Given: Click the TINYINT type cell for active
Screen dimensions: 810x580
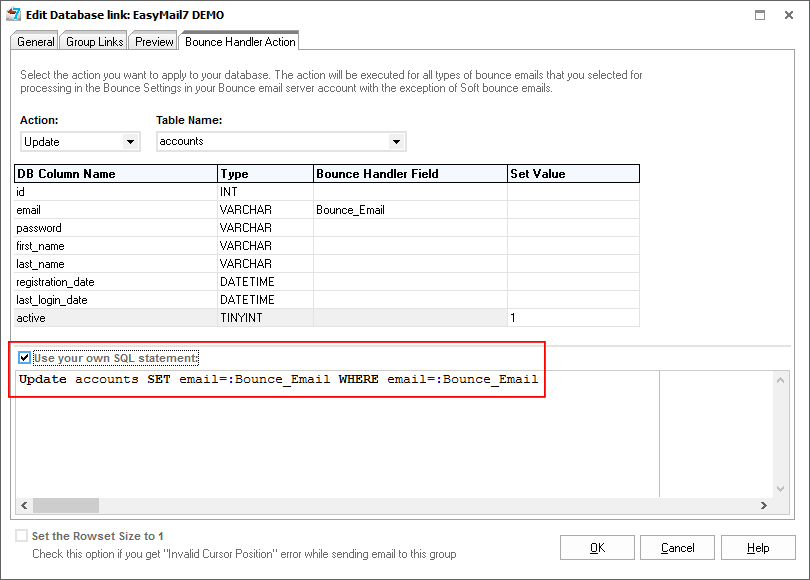Looking at the screenshot, I should coord(266,318).
